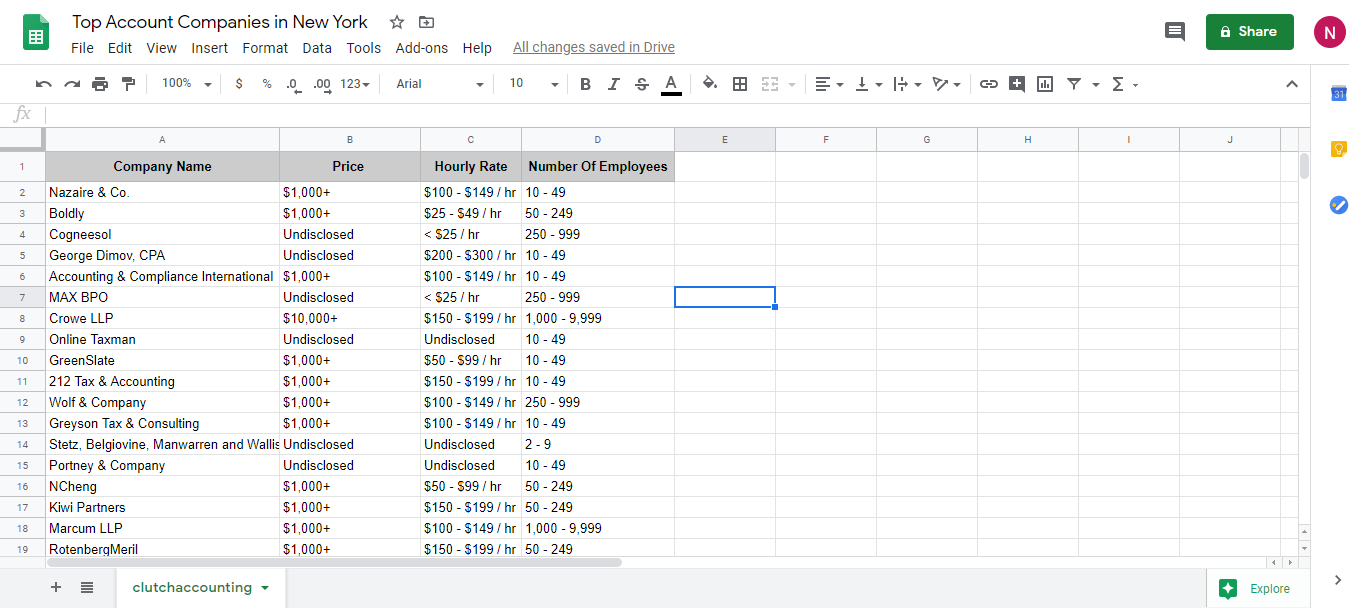This screenshot has height=608, width=1349.
Task: Open the Edit menu
Action: pos(120,48)
